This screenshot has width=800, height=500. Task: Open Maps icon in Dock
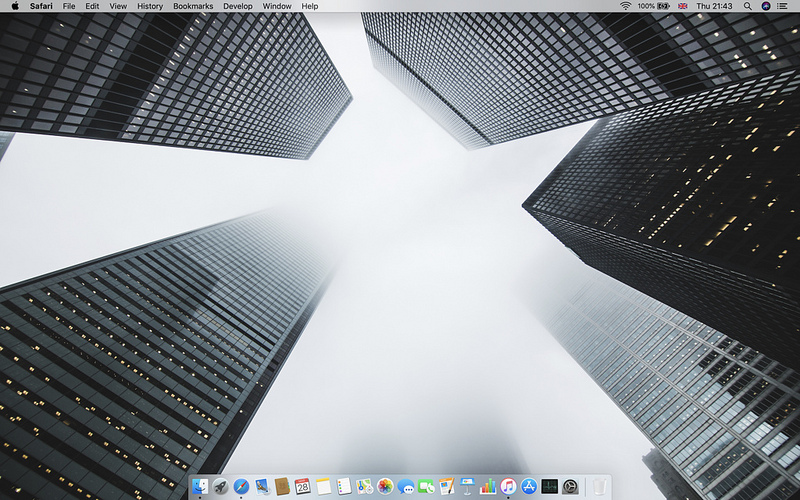364,486
